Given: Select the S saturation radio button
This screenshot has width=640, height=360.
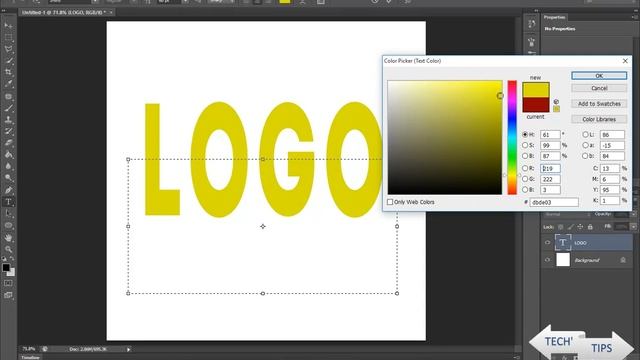Looking at the screenshot, I should tap(525, 145).
